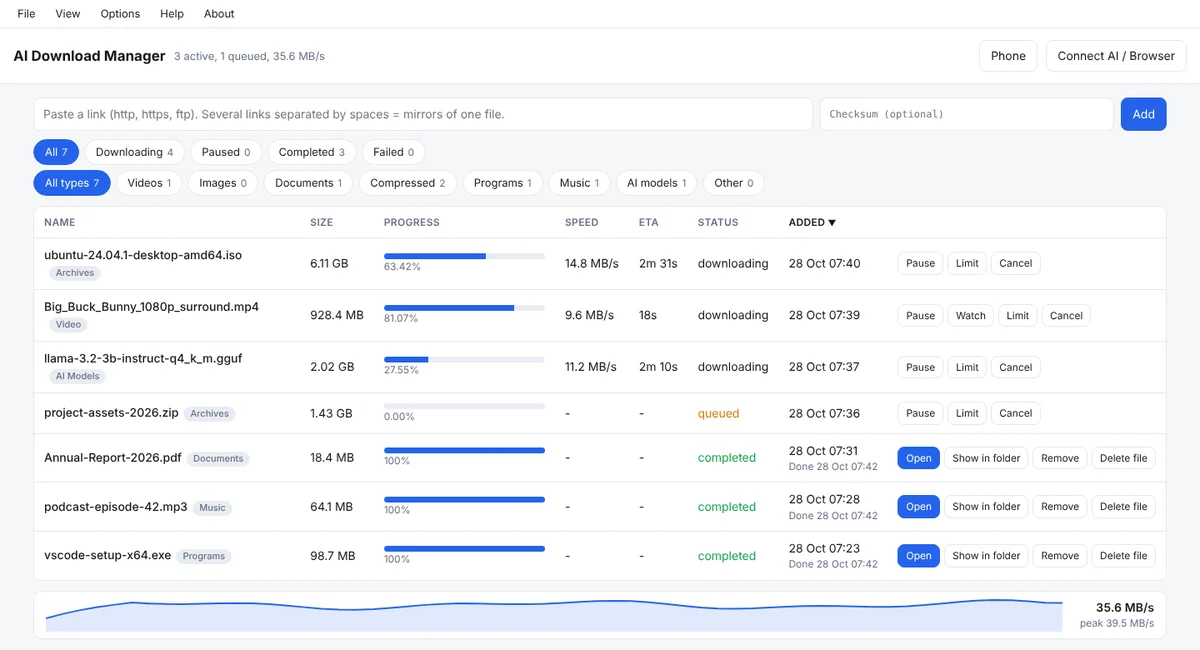This screenshot has width=1200, height=650.
Task: Show only Failed downloads
Action: pos(394,152)
